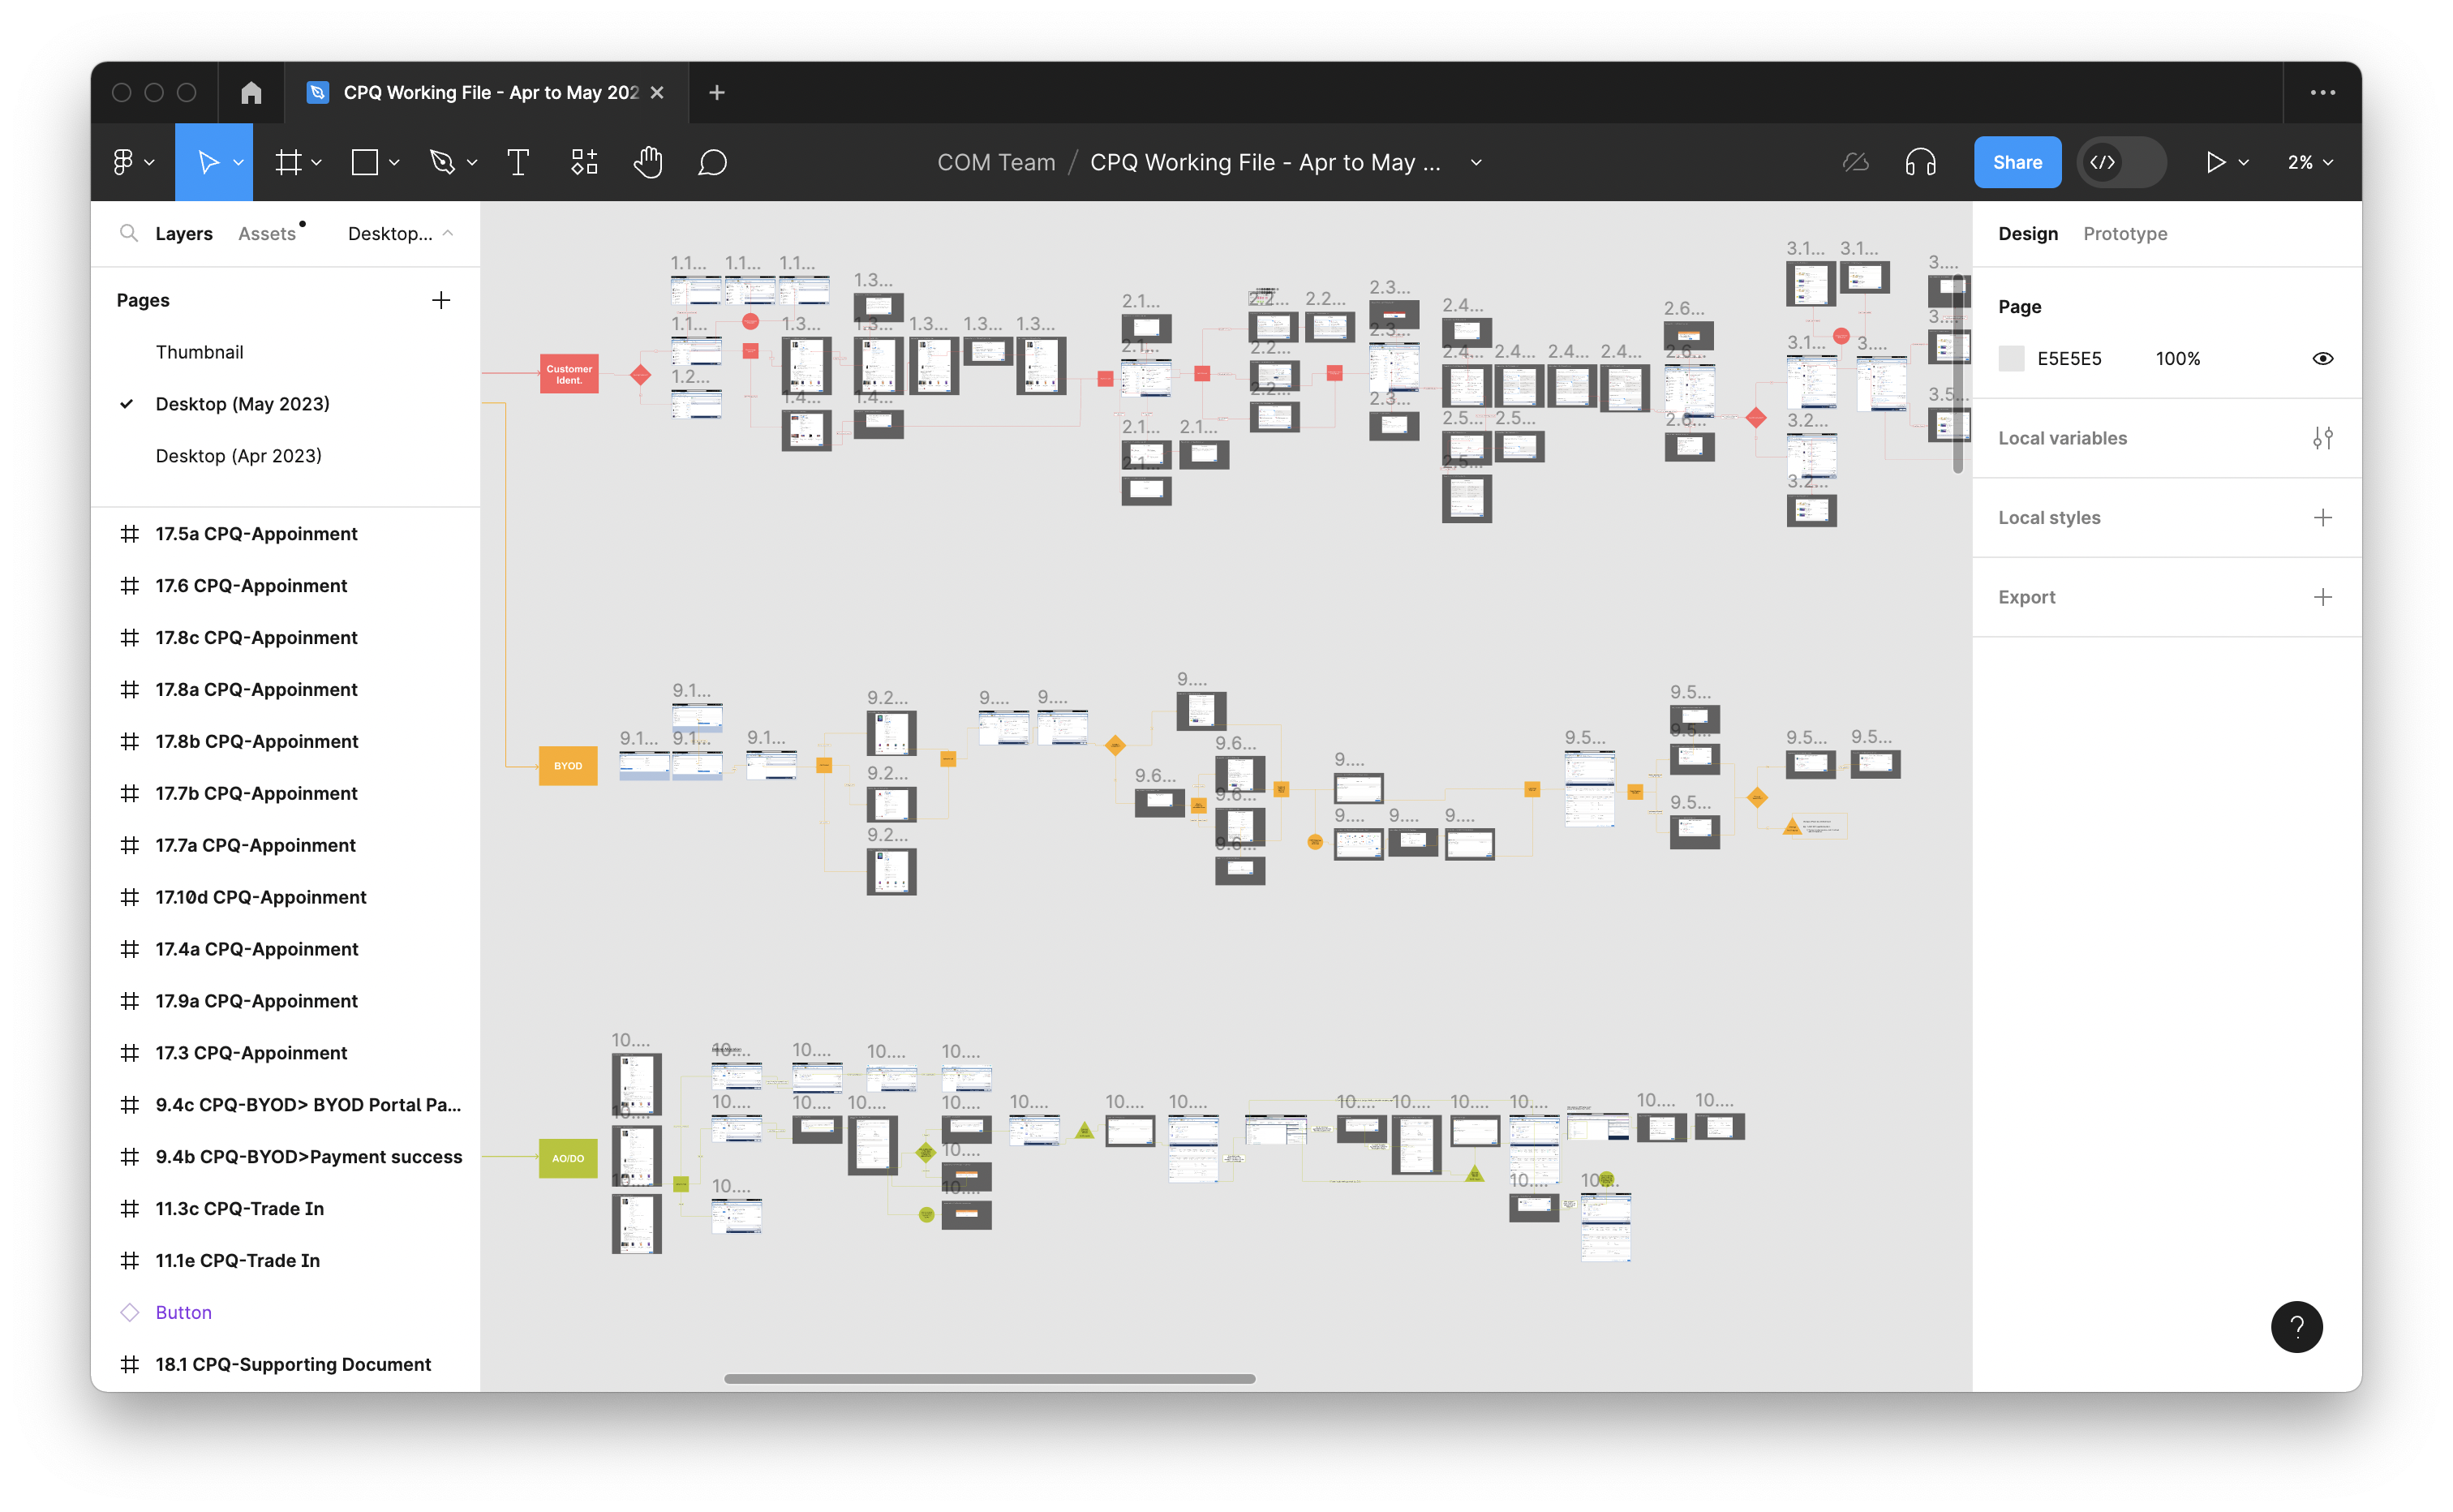Select layer 17.10d CPQ-Appoinment
Image resolution: width=2453 pixels, height=1512 pixels.
(x=285, y=897)
